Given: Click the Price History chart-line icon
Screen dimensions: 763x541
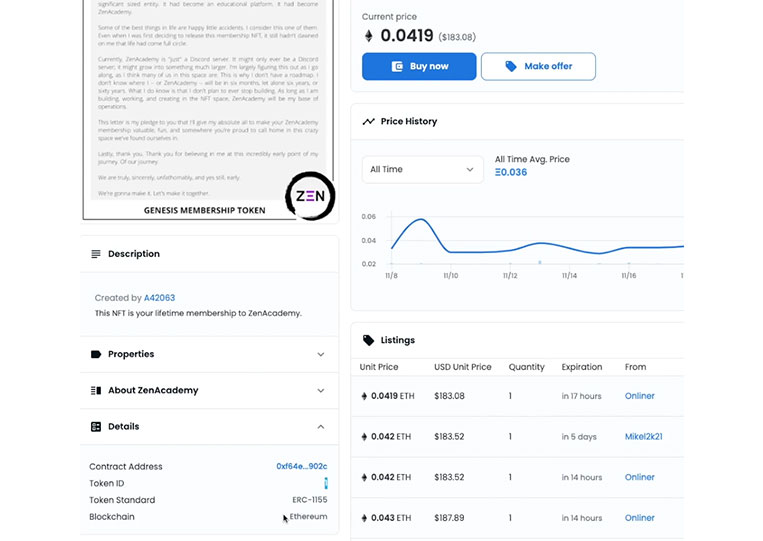Looking at the screenshot, I should [368, 121].
